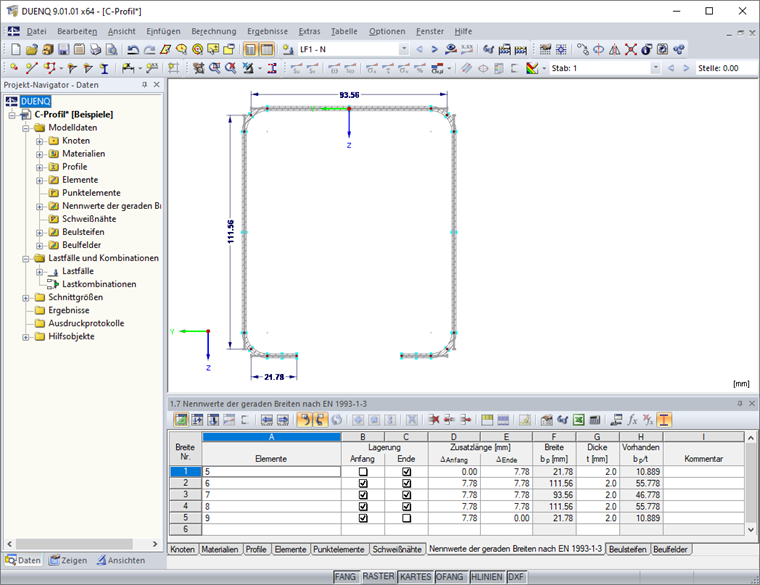The height and width of the screenshot is (585, 760).
Task: Open the Datei menu
Action: [36, 32]
